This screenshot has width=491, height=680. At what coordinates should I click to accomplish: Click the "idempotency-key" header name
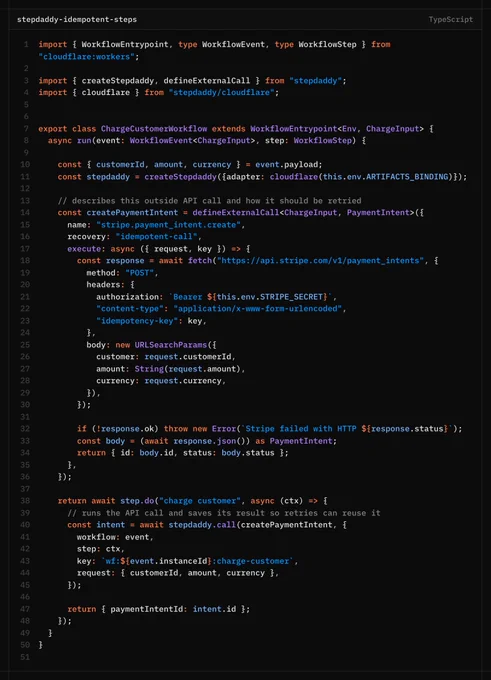137,321
